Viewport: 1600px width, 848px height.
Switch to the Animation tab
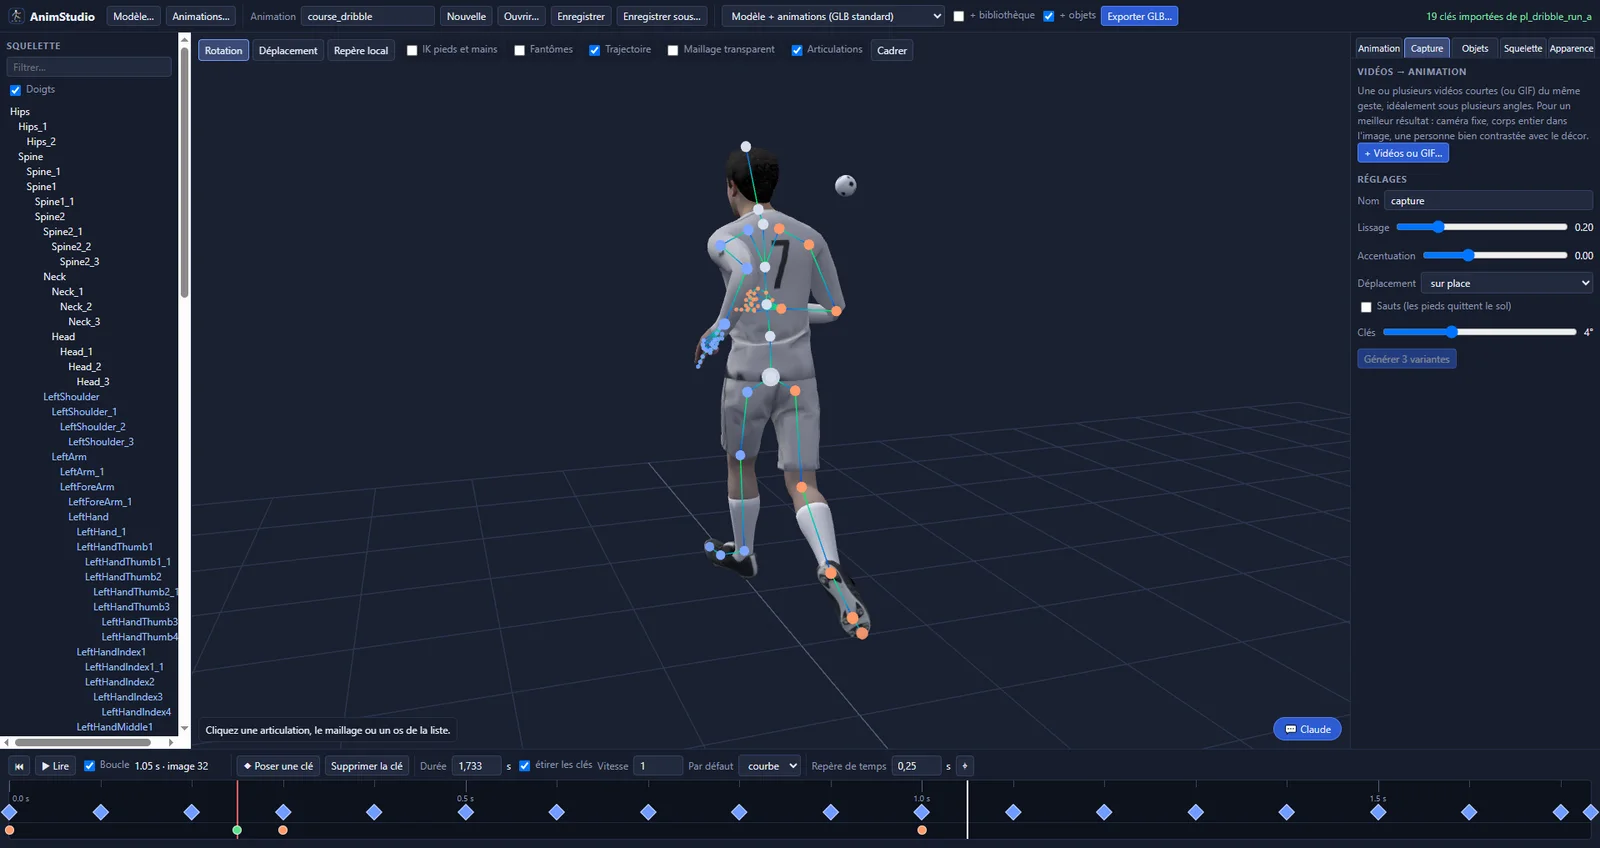click(x=1379, y=48)
